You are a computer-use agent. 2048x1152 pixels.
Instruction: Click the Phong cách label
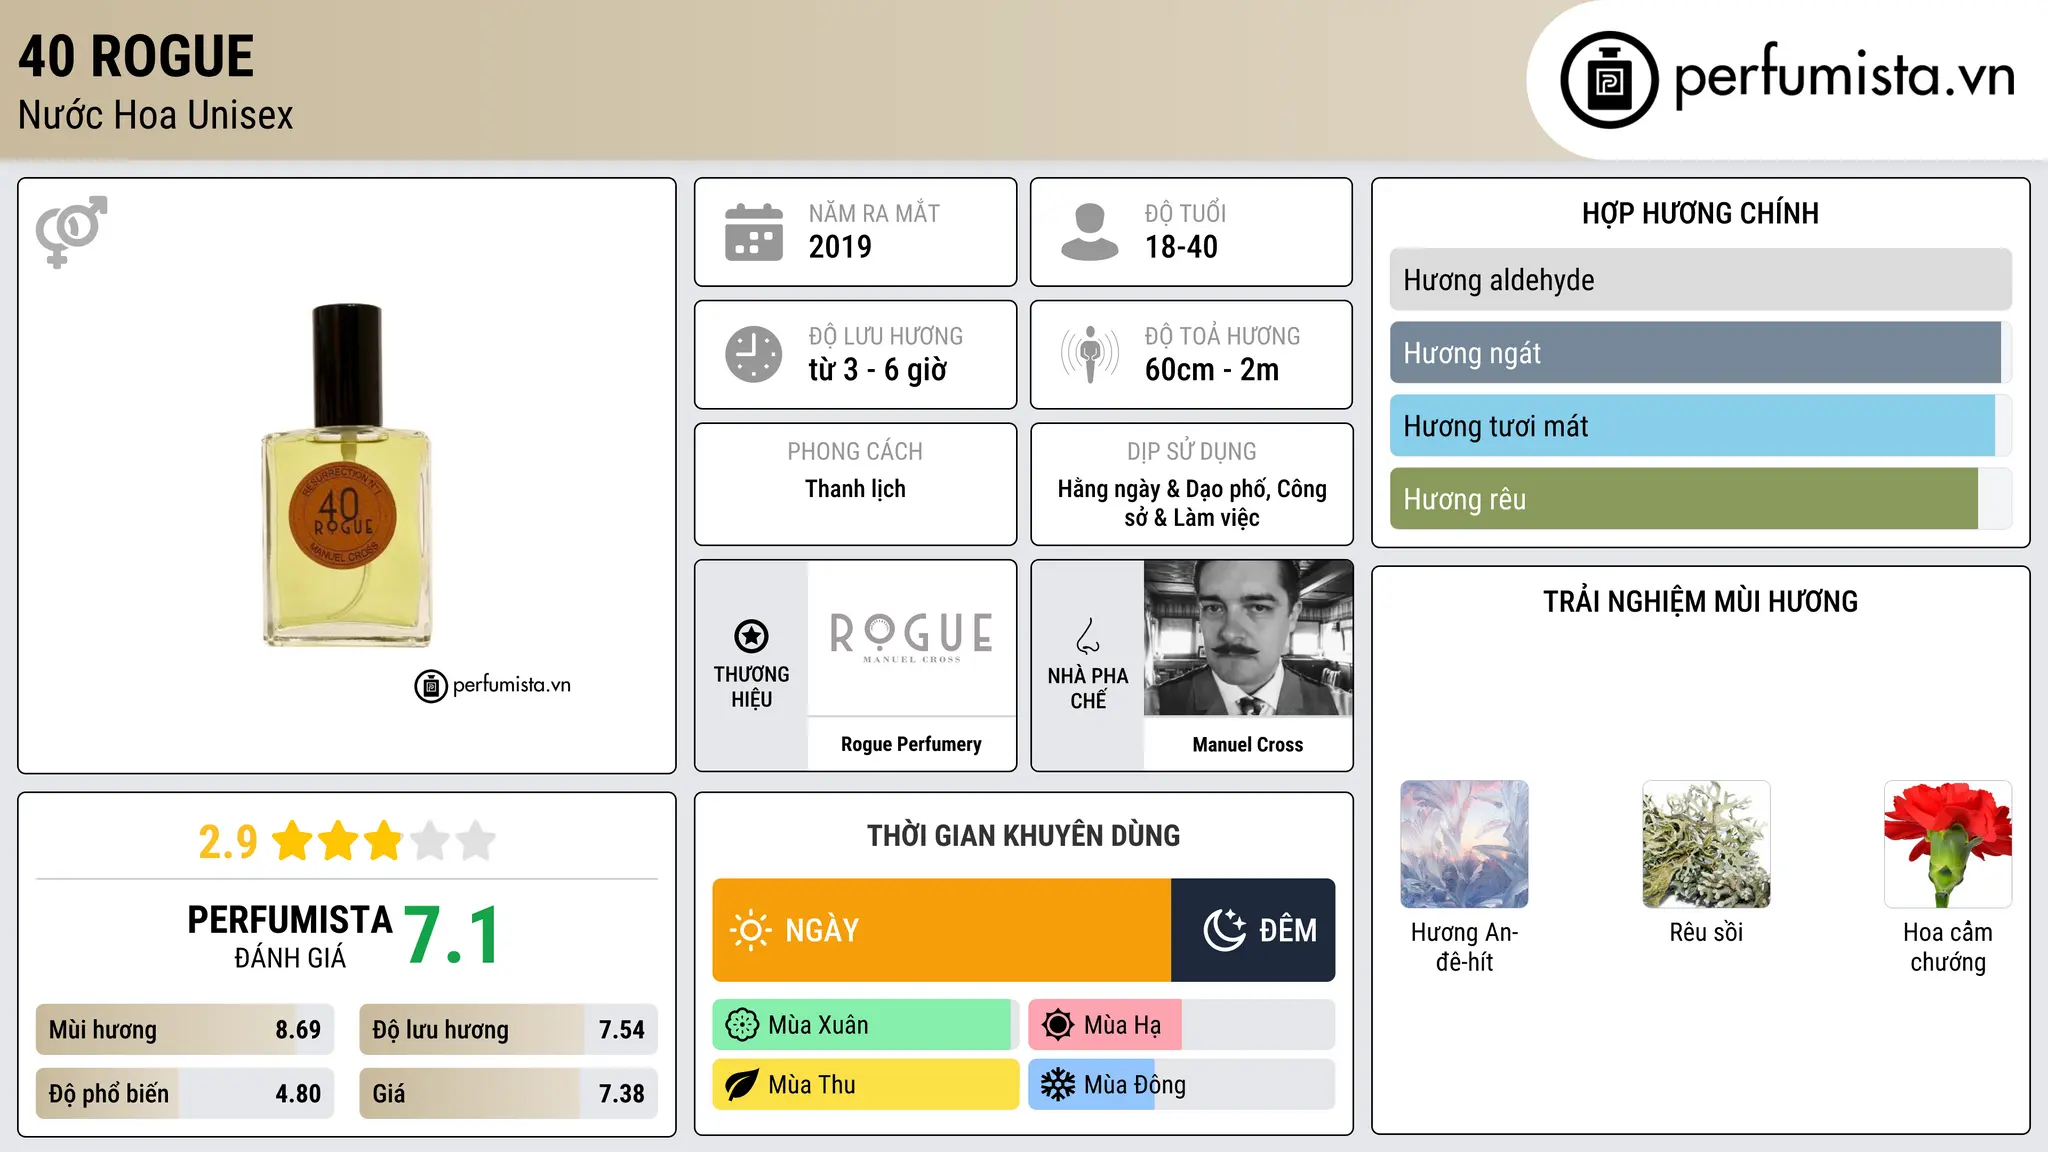855,452
